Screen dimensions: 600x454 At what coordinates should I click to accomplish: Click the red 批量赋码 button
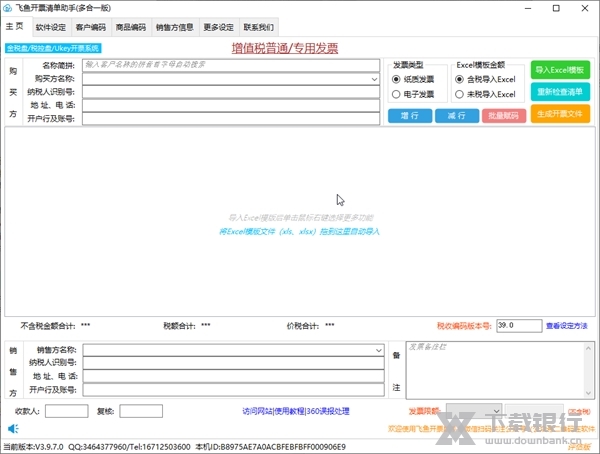click(504, 116)
